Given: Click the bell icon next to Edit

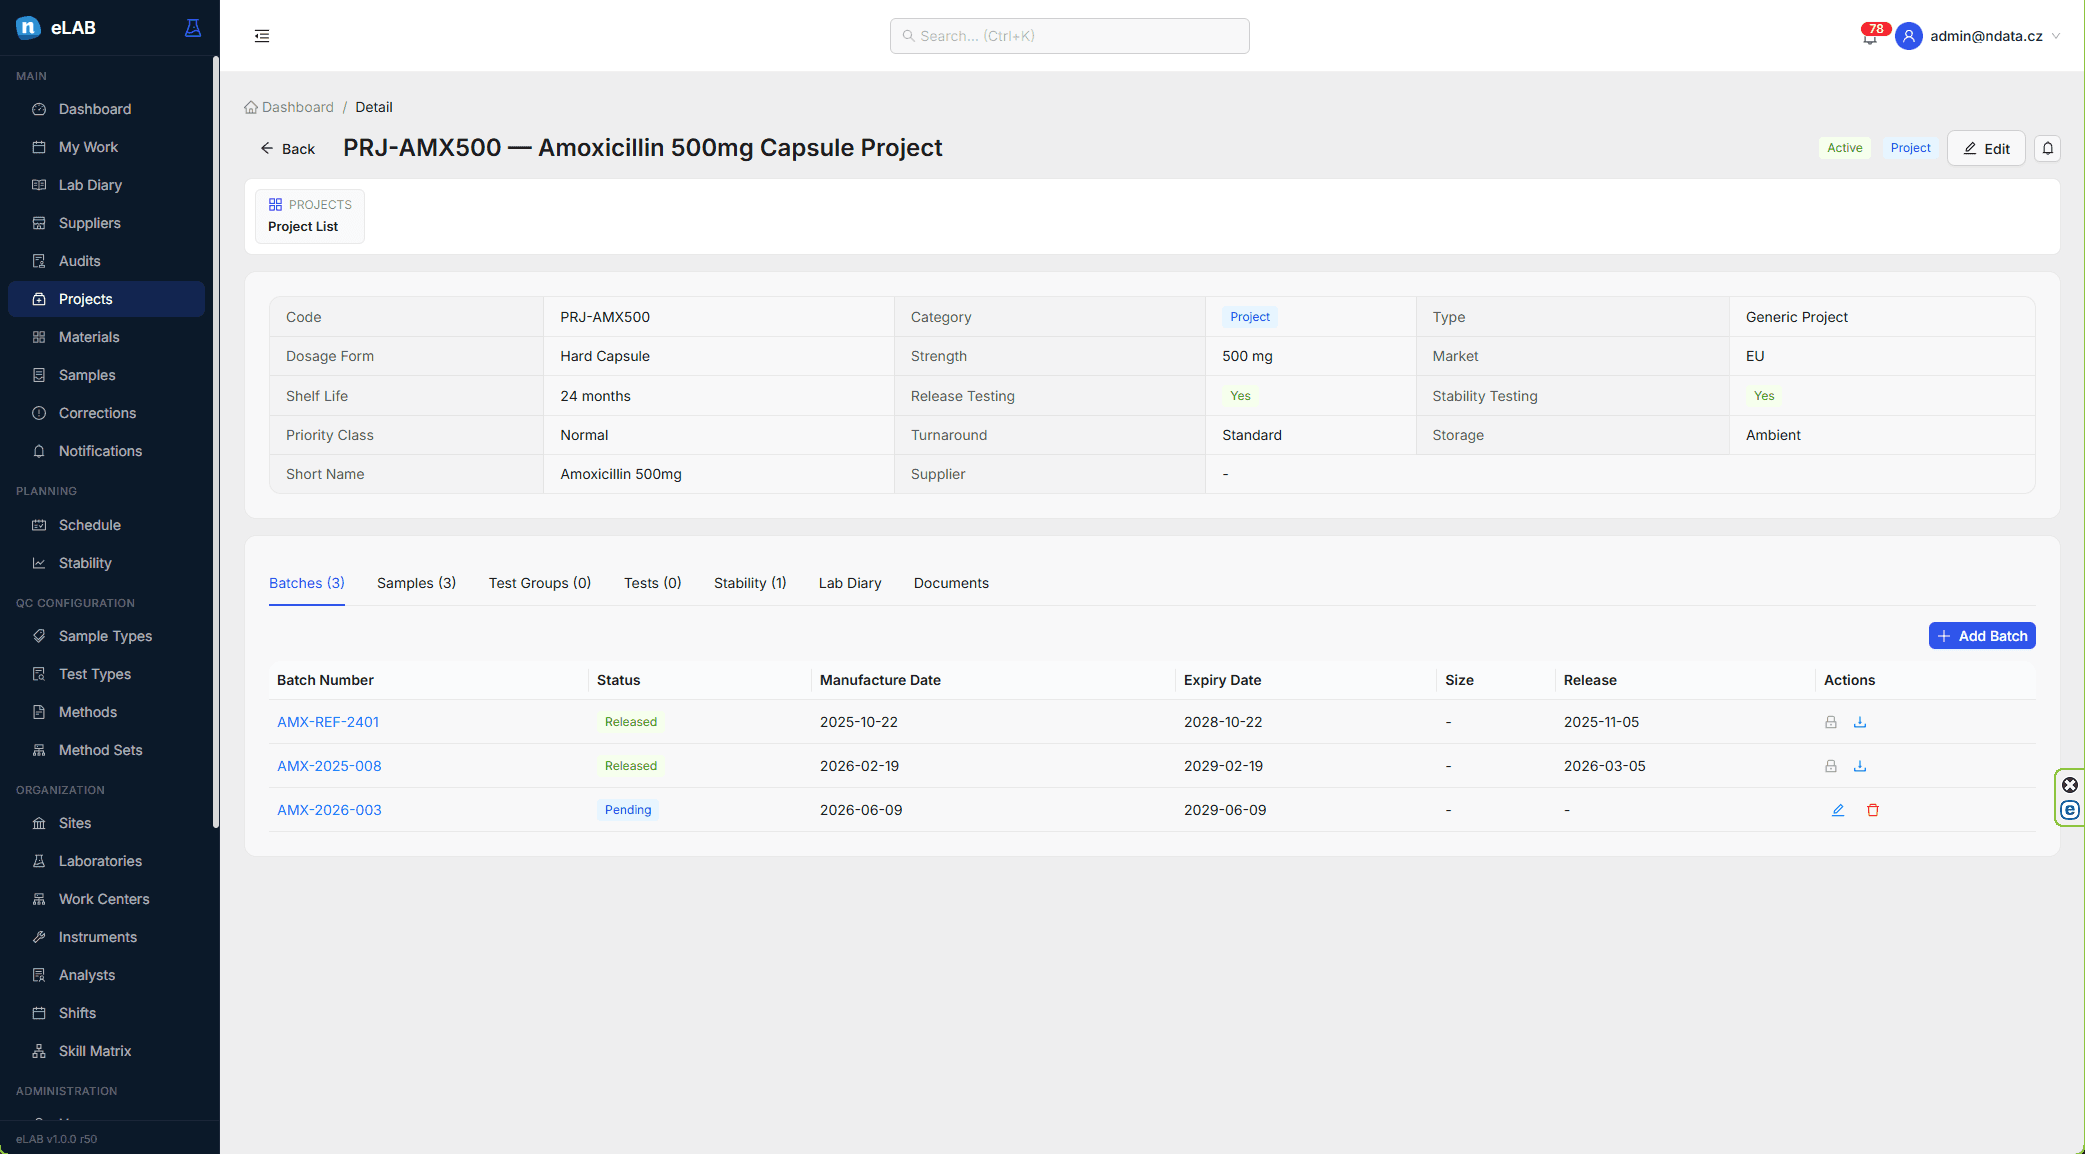Looking at the screenshot, I should (2047, 148).
